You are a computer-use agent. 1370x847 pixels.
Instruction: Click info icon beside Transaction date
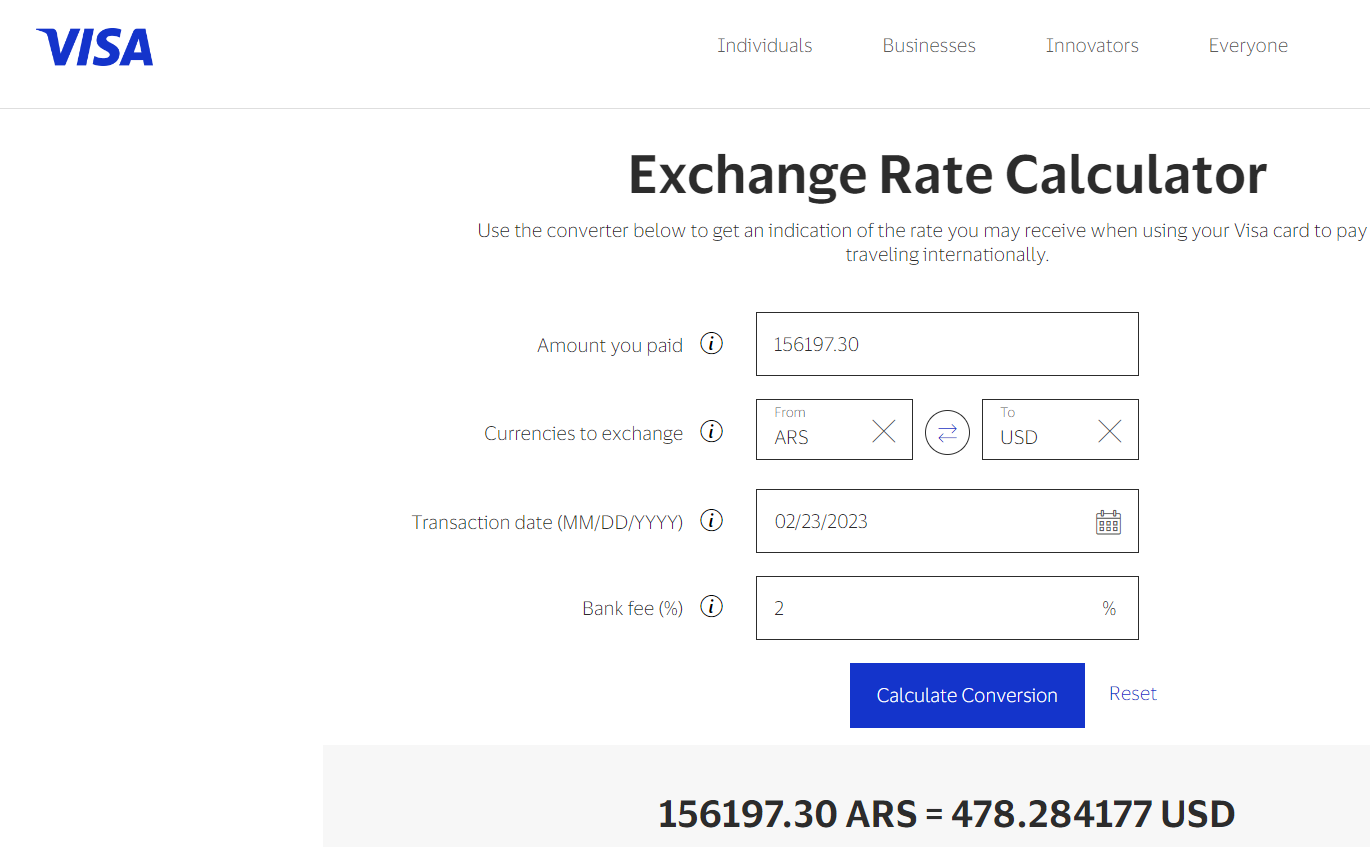pos(711,521)
